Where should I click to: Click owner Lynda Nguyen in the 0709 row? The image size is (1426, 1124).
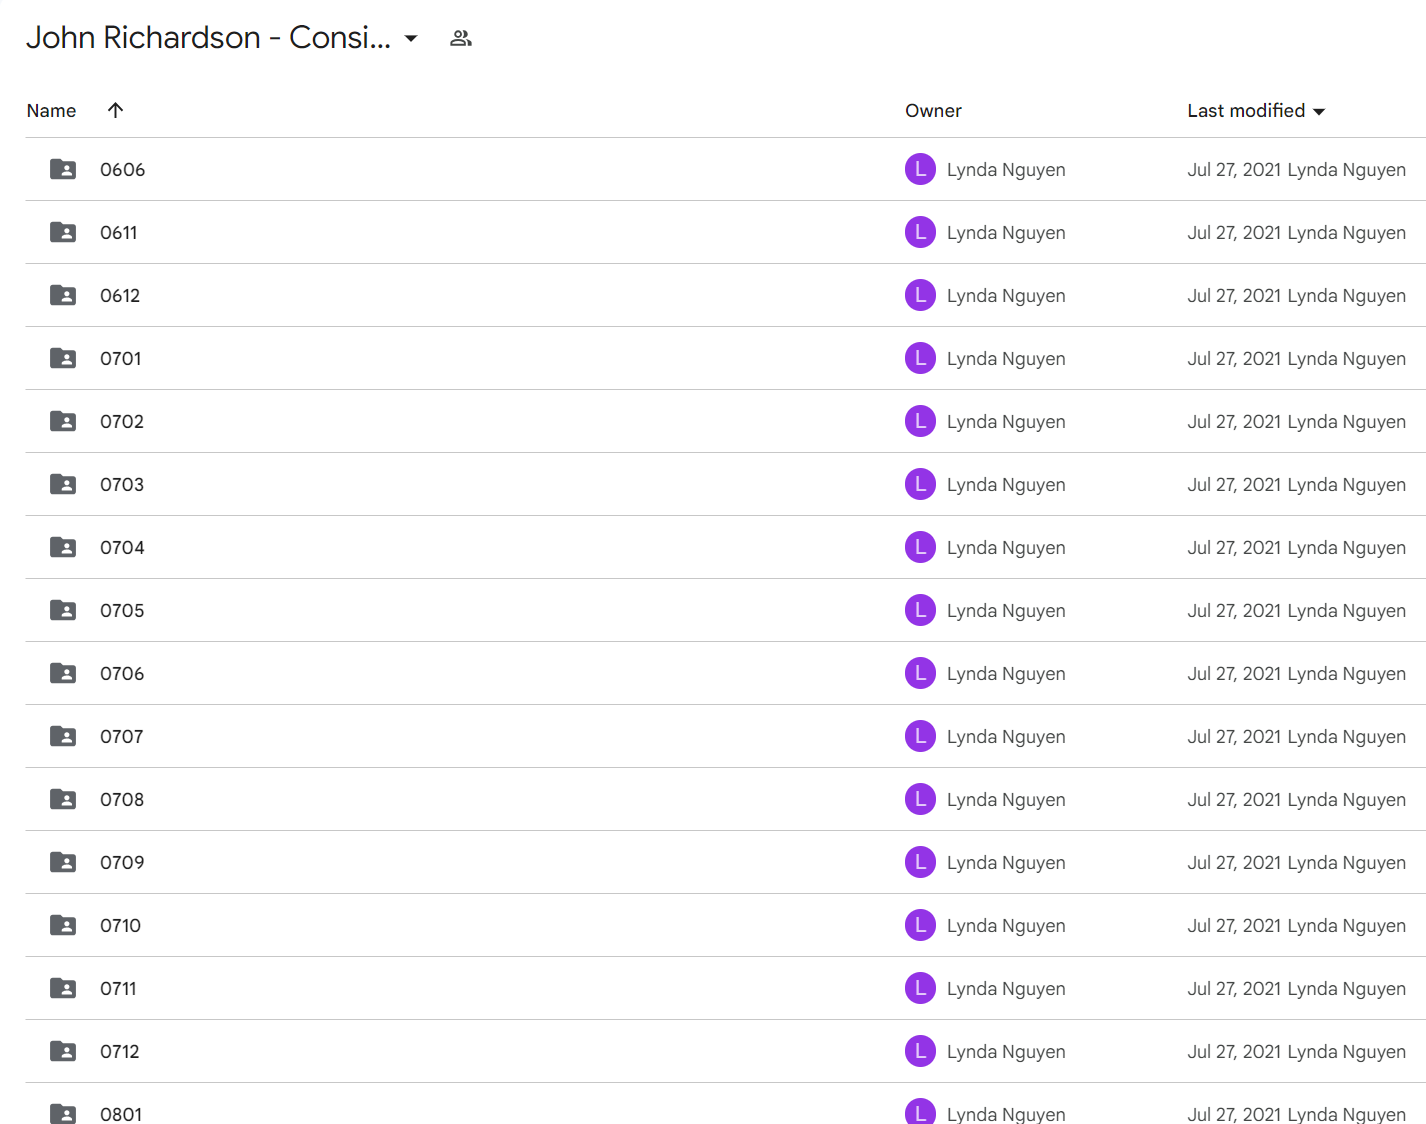(x=1006, y=863)
